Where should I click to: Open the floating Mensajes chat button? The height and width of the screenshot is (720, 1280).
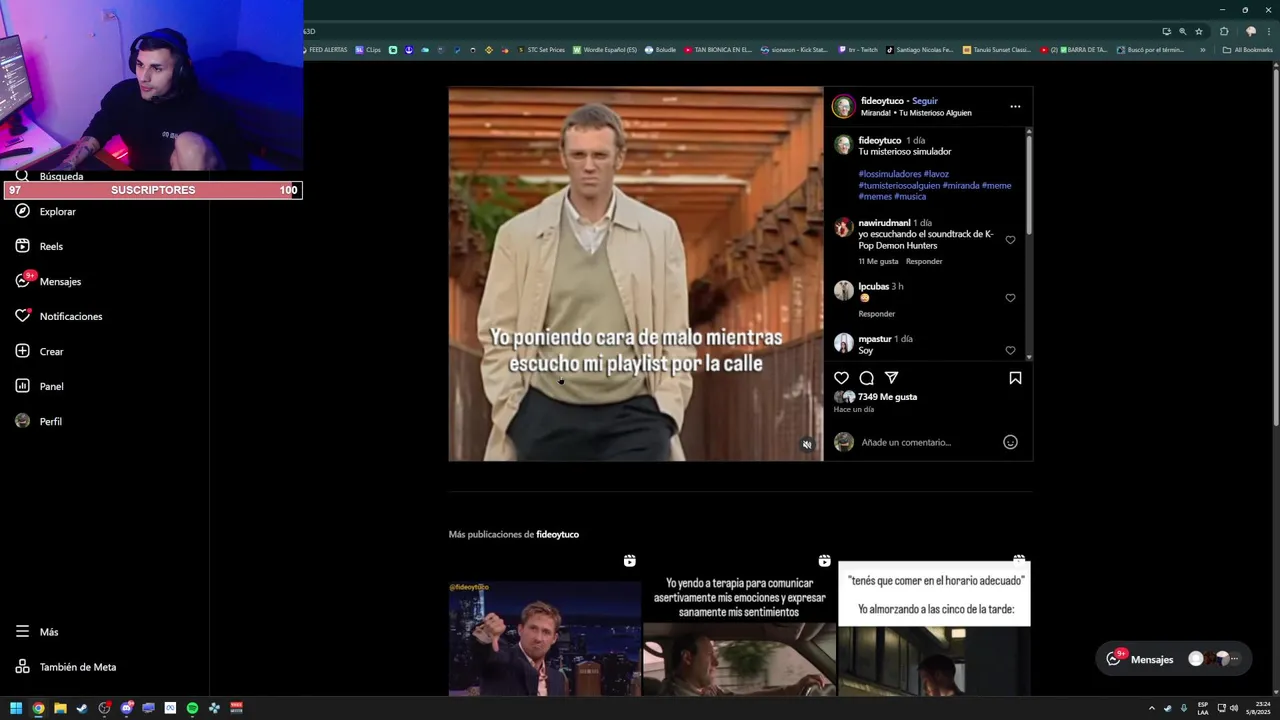(1173, 659)
